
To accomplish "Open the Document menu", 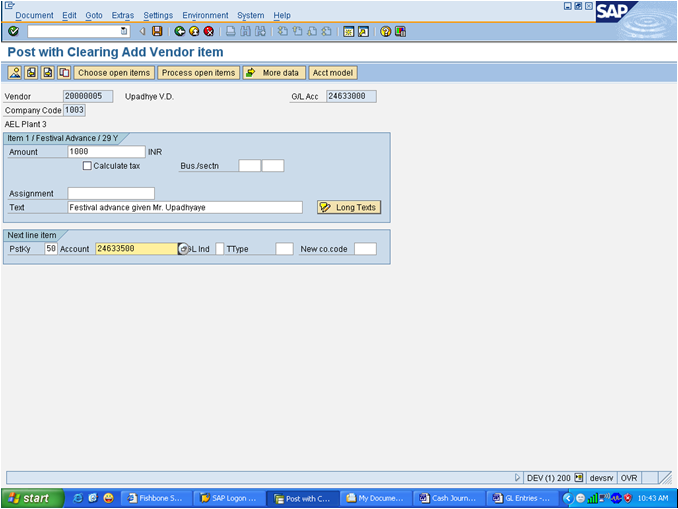I will 34,15.
